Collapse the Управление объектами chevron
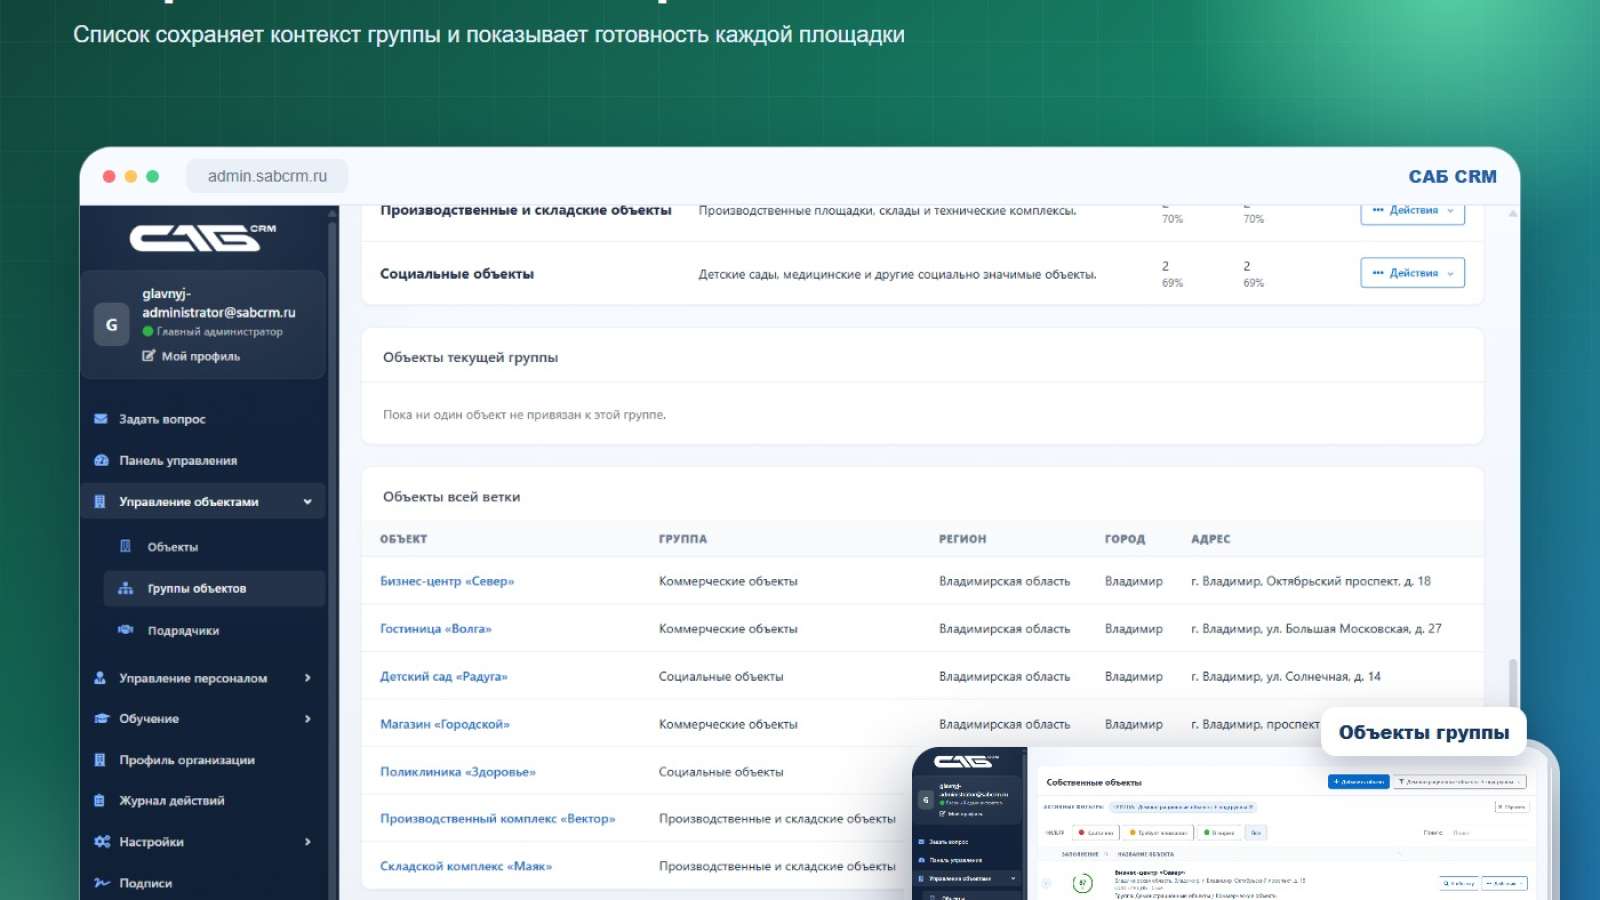This screenshot has width=1600, height=900. (x=307, y=502)
